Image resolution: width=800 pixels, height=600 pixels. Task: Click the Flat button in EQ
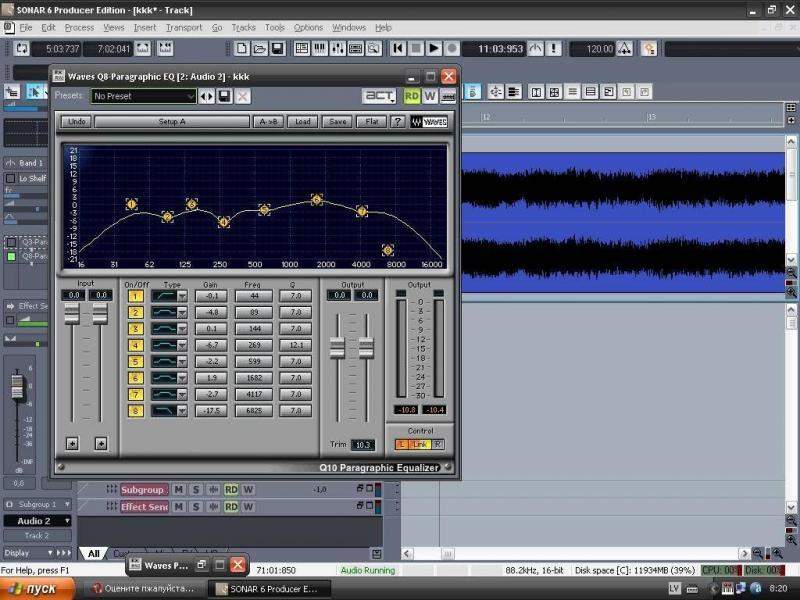coord(370,122)
